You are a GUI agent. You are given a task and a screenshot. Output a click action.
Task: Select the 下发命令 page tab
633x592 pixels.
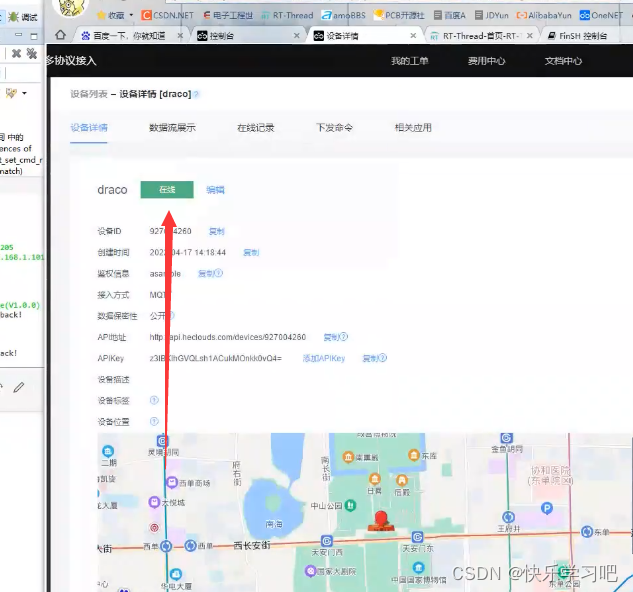tap(334, 128)
